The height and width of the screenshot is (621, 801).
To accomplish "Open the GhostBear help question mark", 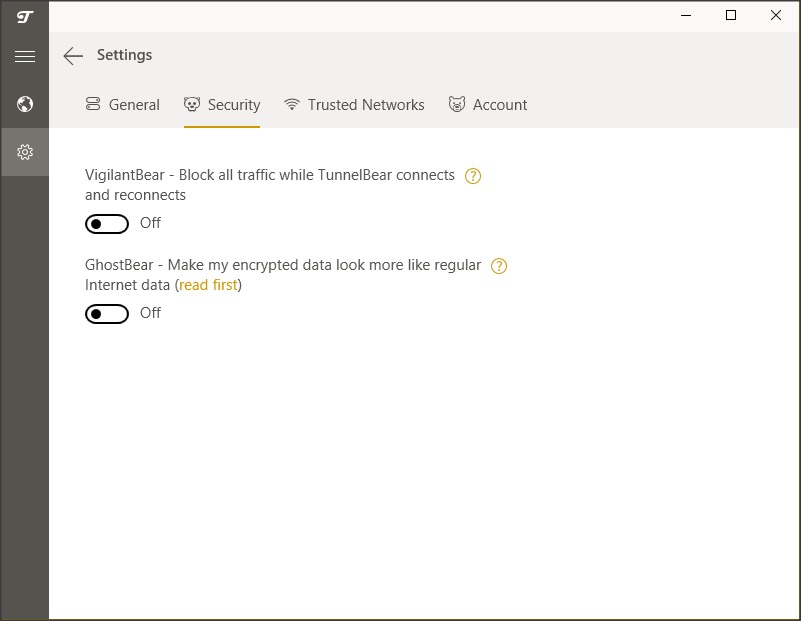I will [498, 265].
